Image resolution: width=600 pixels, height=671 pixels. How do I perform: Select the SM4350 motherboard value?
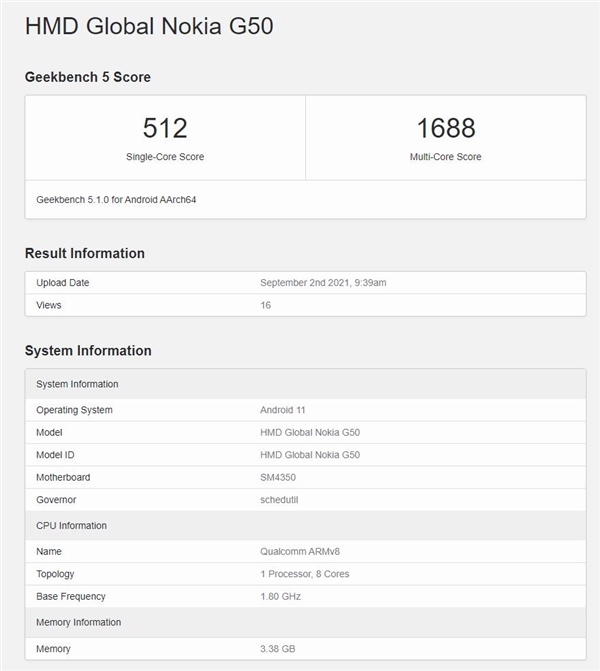(x=278, y=478)
